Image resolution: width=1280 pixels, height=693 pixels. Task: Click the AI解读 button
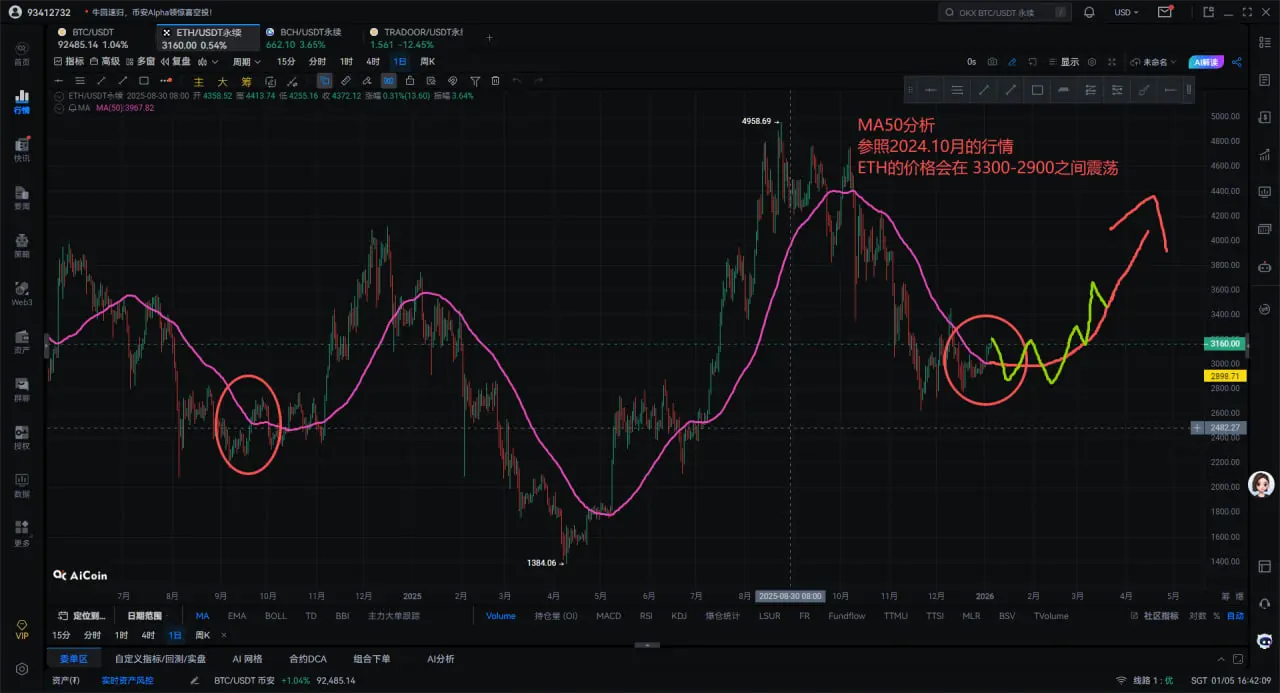pyautogui.click(x=1206, y=61)
